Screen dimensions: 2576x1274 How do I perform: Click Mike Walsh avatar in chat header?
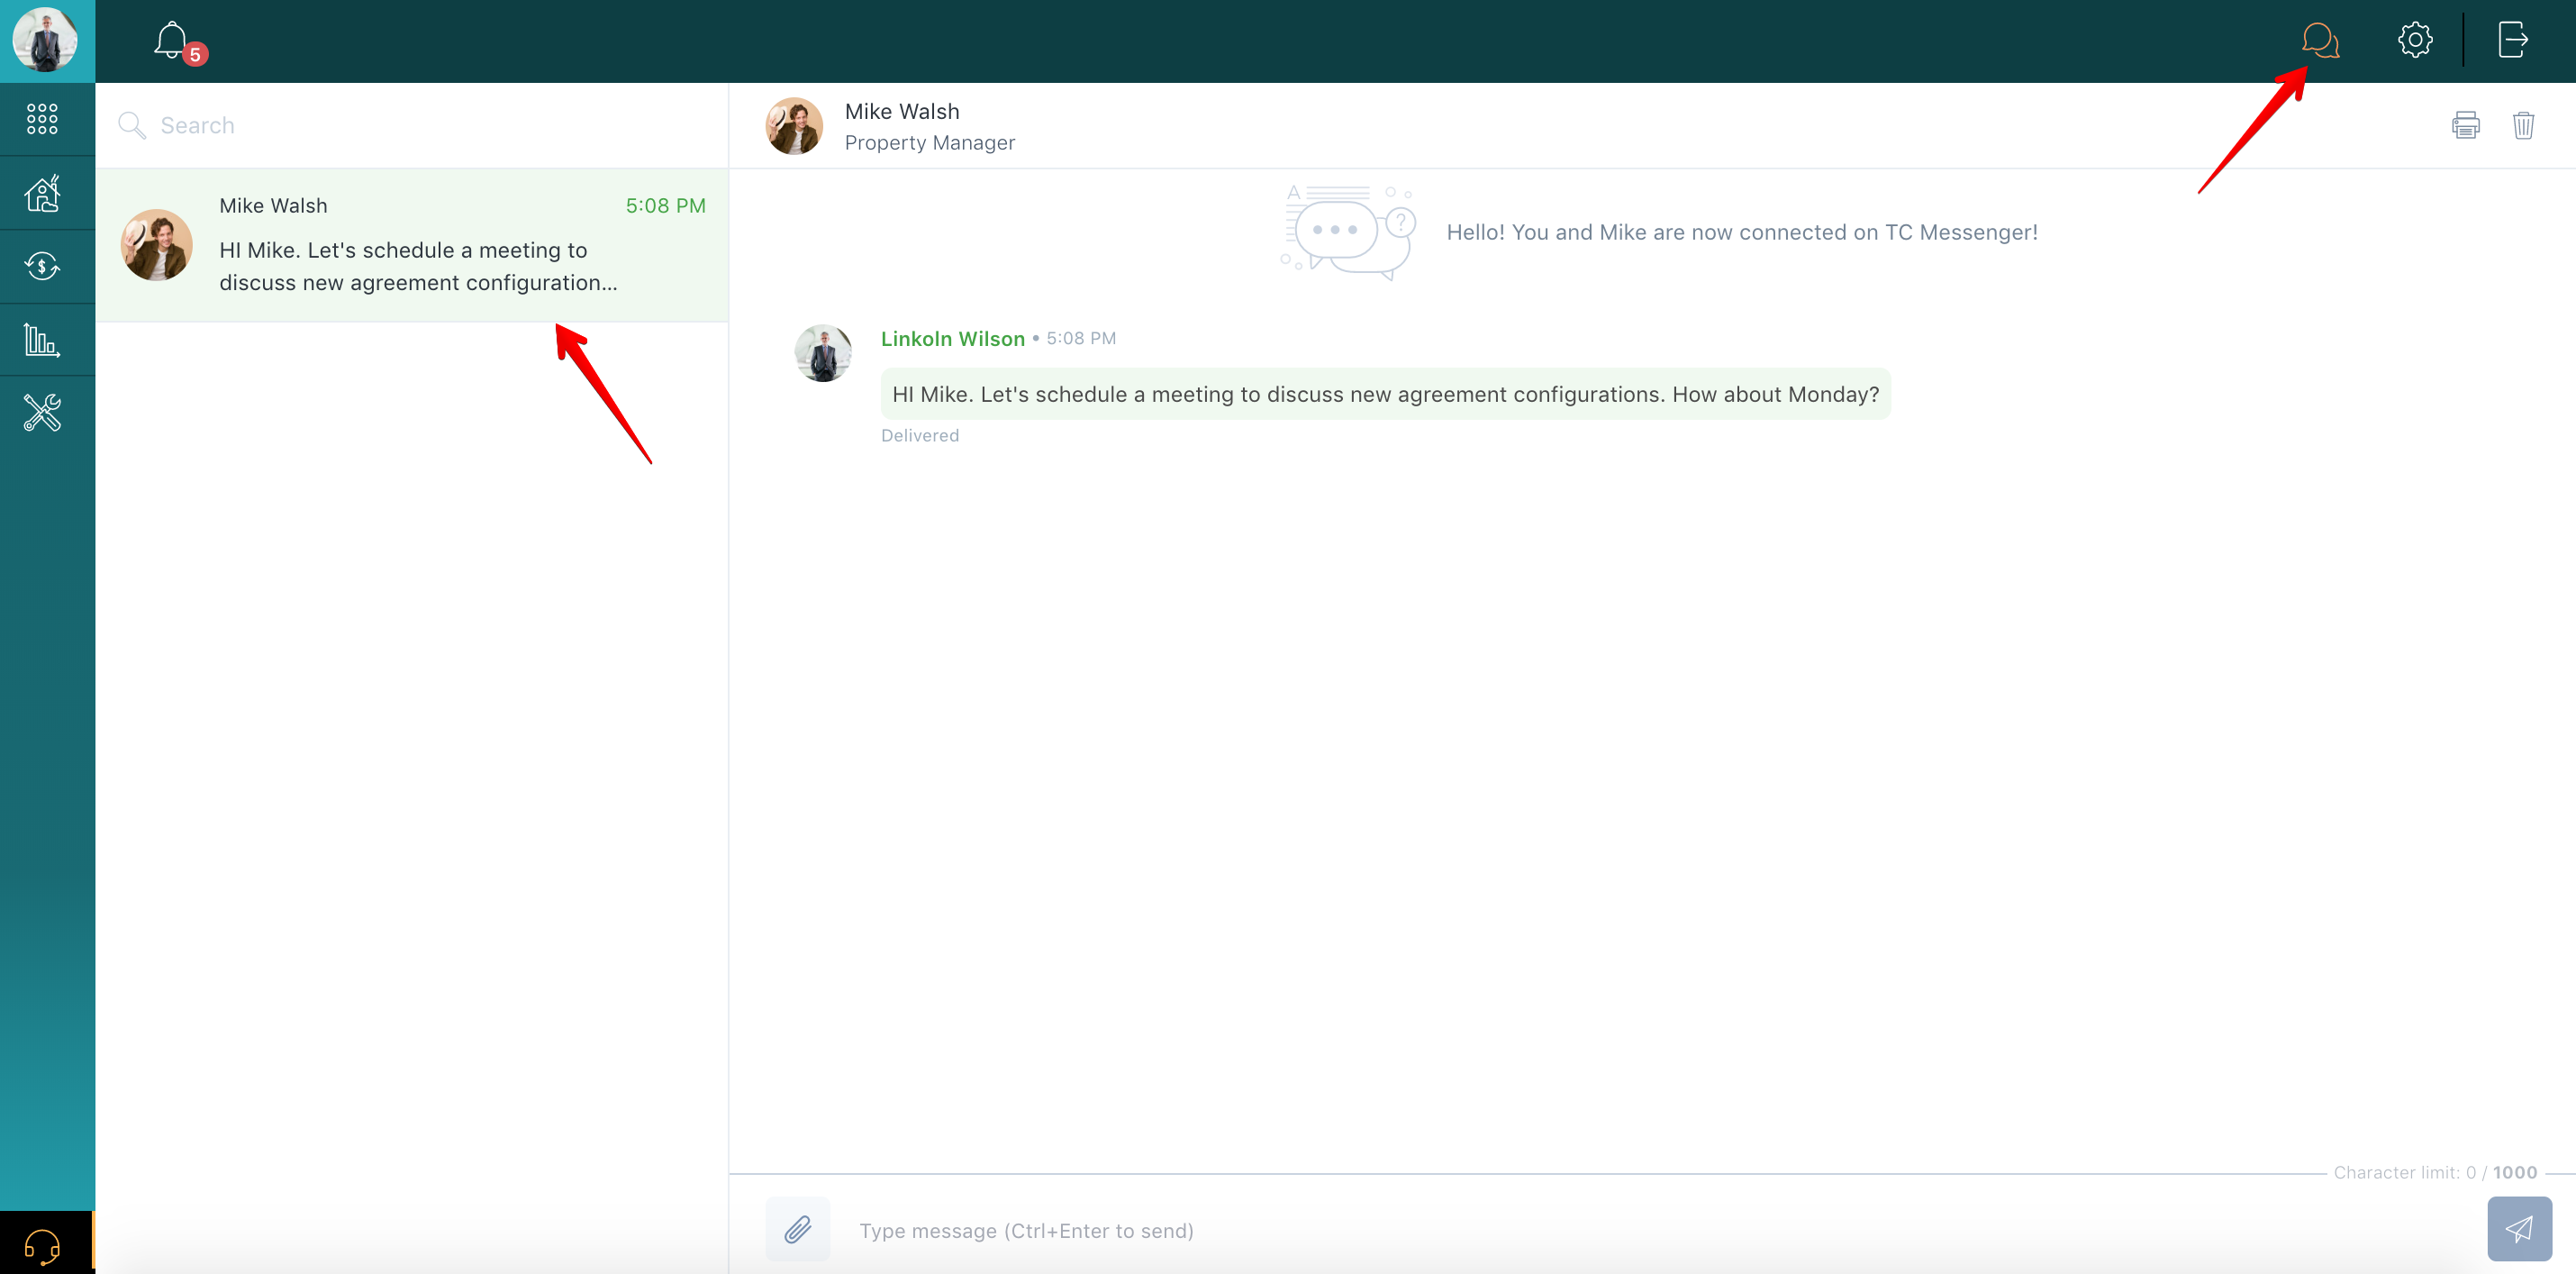tap(794, 125)
